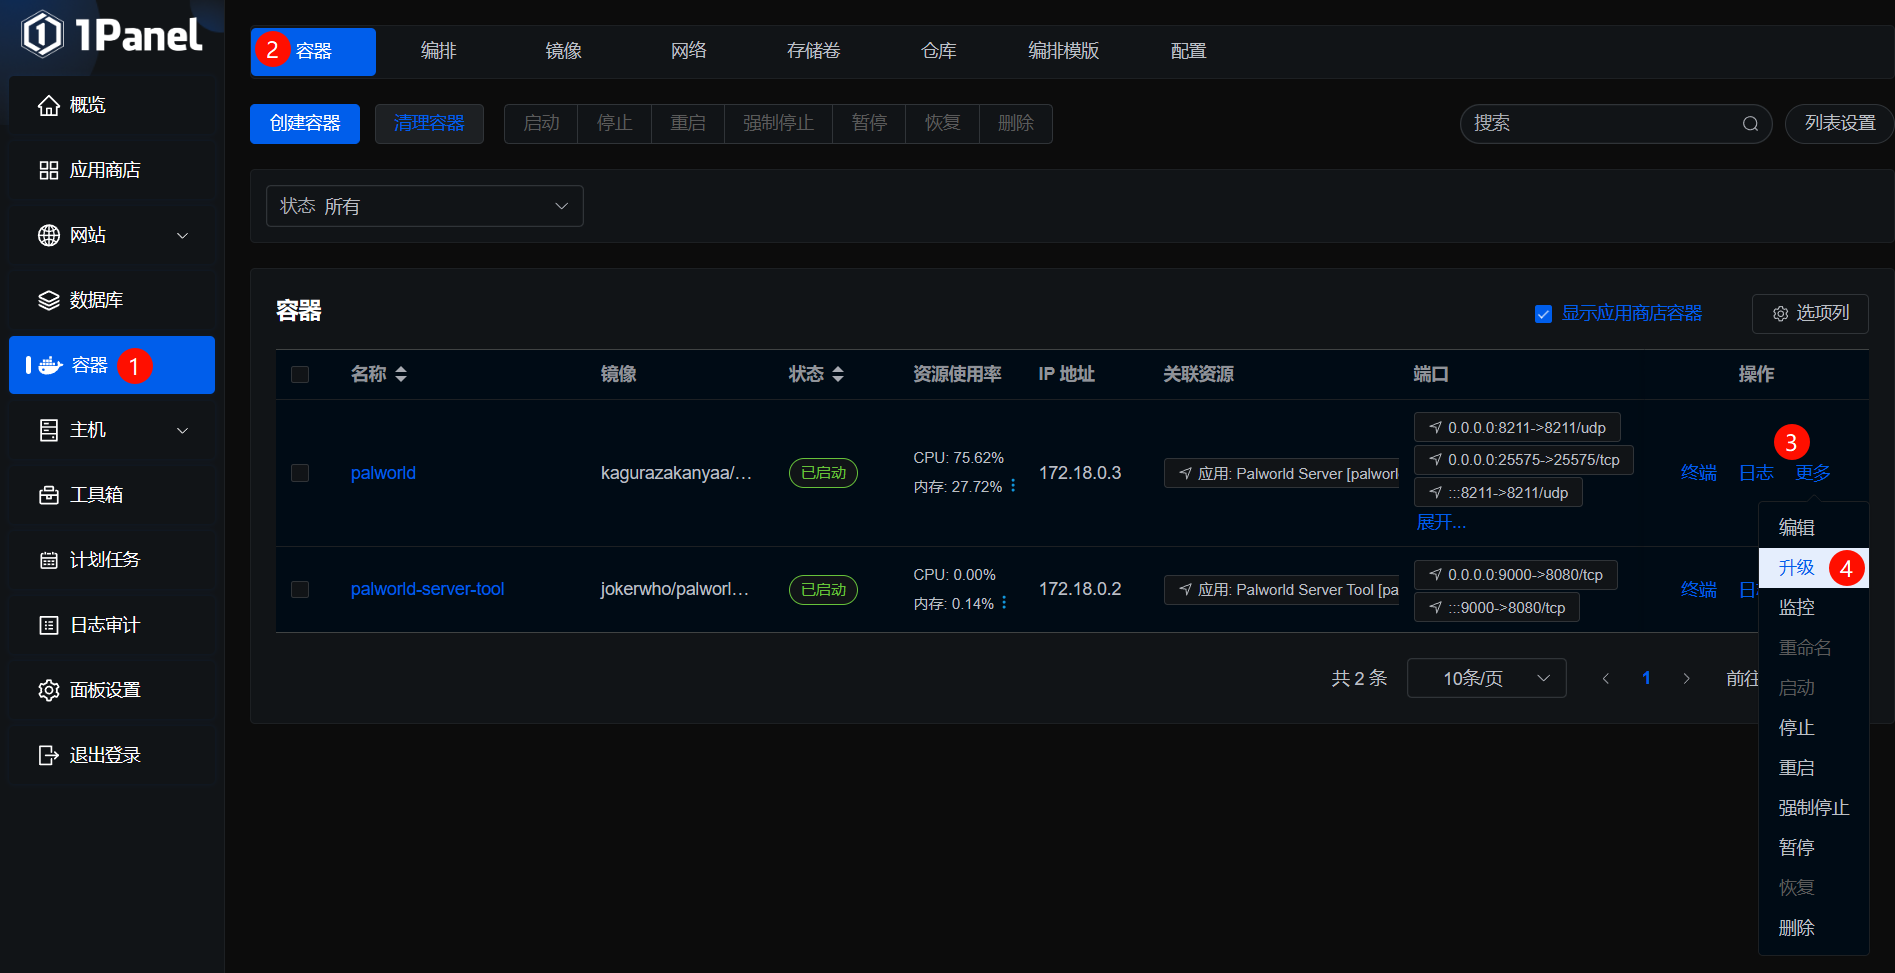Click the 1Panel logo icon
The image size is (1895, 973).
[42, 34]
